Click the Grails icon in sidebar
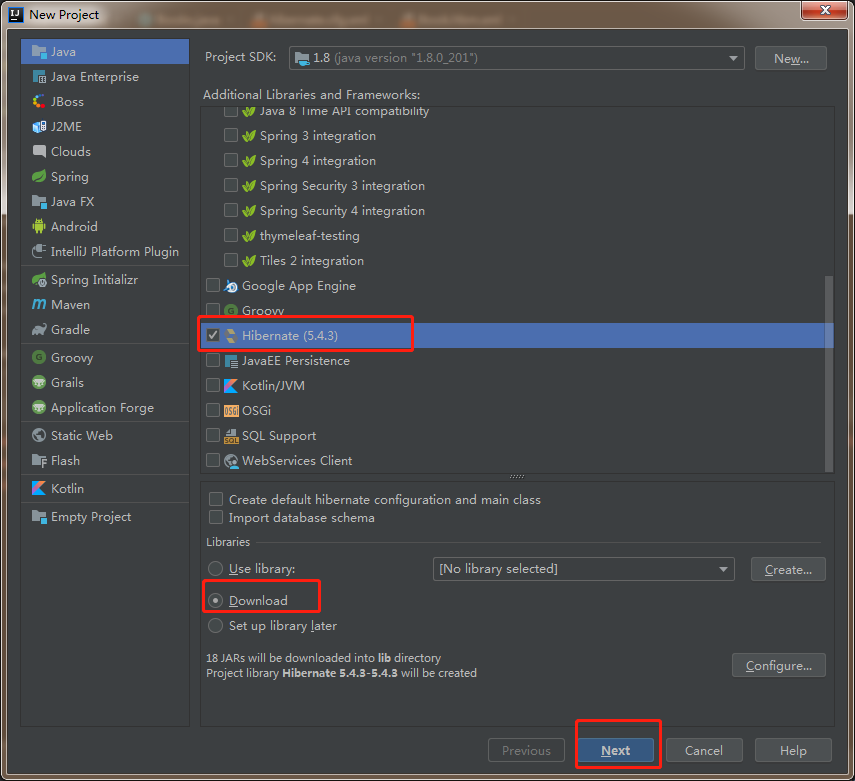 39,383
